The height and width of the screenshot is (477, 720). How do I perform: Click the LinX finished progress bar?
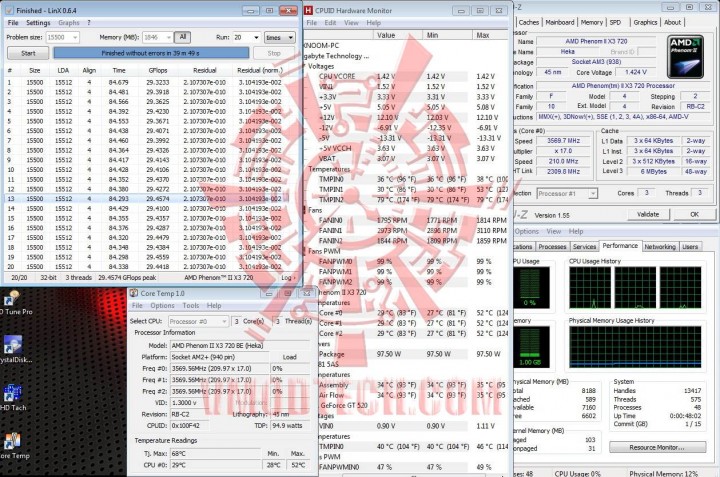coord(151,53)
